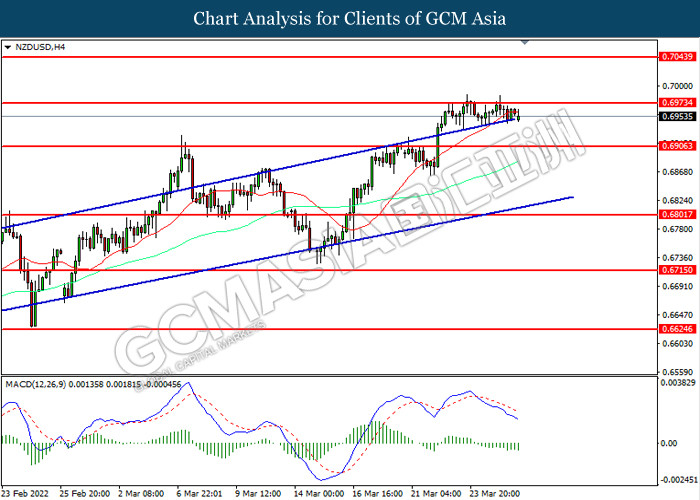
Task: Click the 23 Feb 2022 date label
Action: pos(25,493)
